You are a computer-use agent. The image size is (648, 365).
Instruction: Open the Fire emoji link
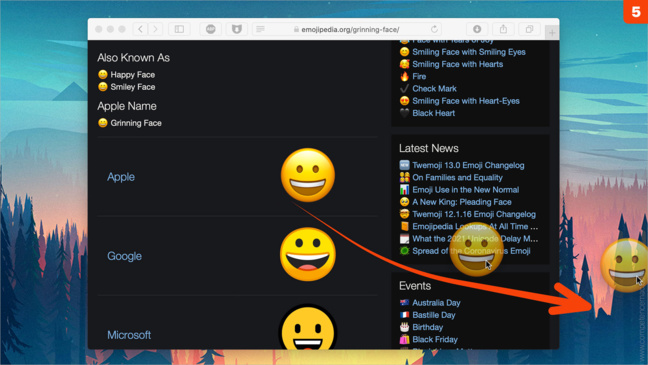point(419,76)
